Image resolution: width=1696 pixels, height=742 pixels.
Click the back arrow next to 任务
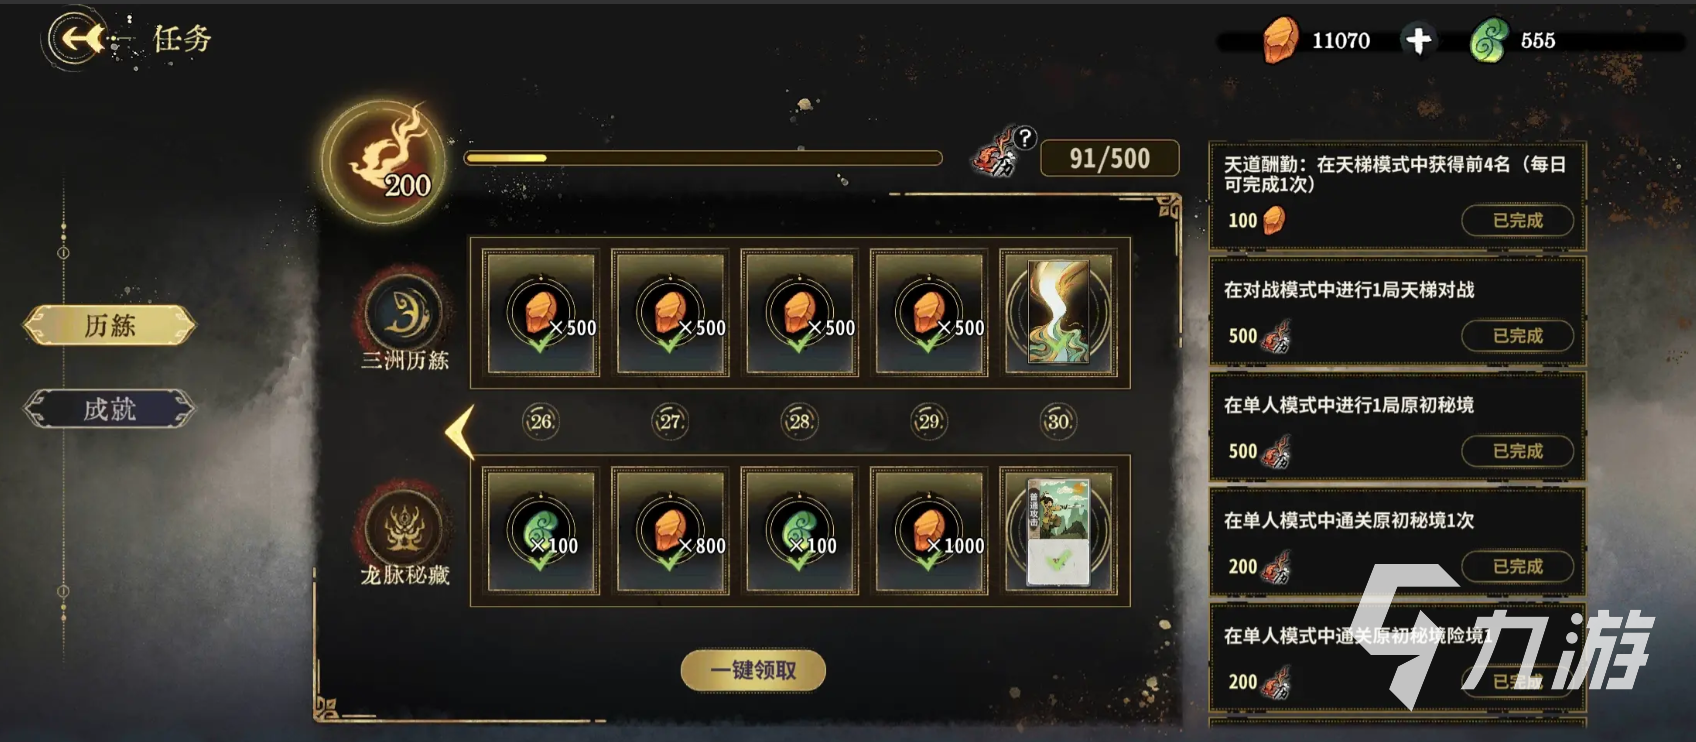click(x=79, y=39)
